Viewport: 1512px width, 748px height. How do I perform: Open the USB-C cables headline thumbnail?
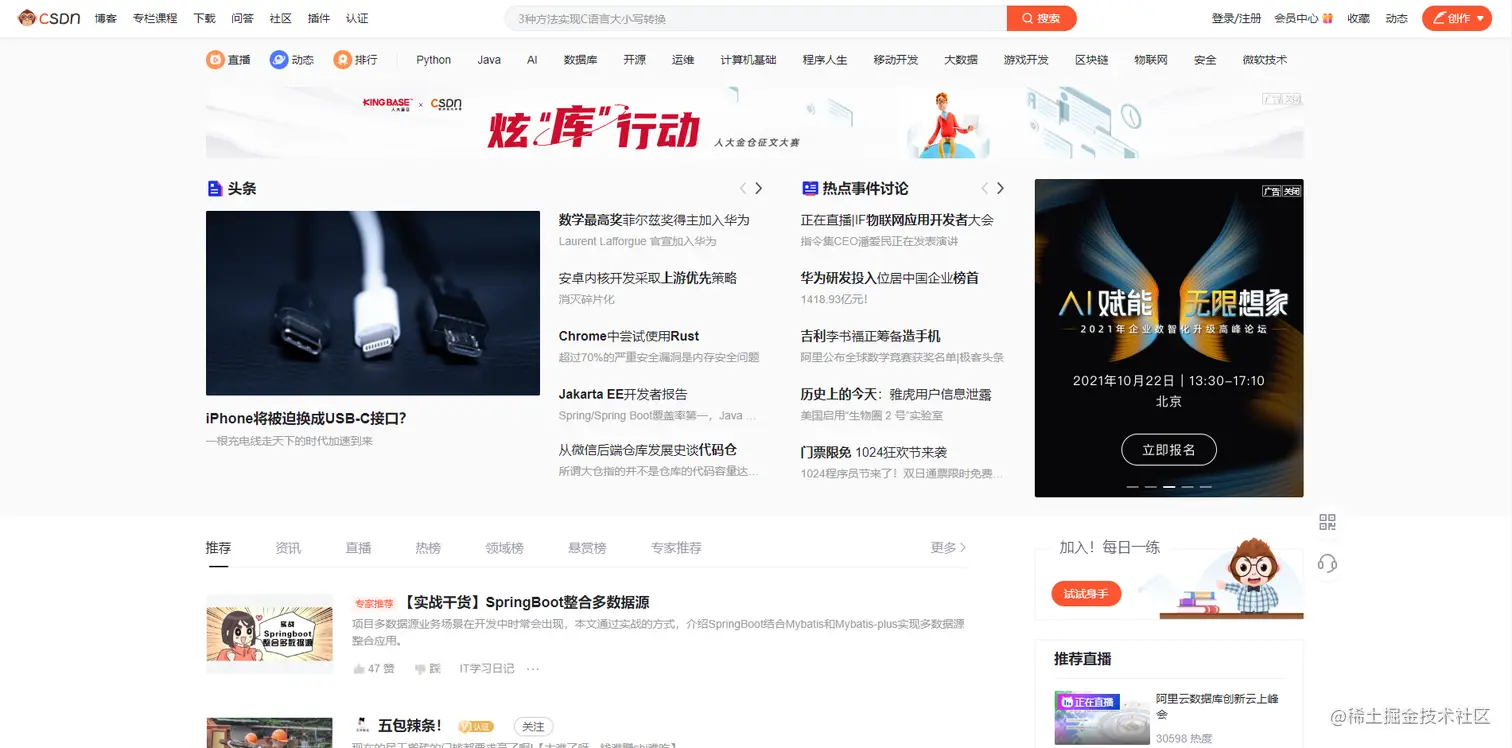373,303
